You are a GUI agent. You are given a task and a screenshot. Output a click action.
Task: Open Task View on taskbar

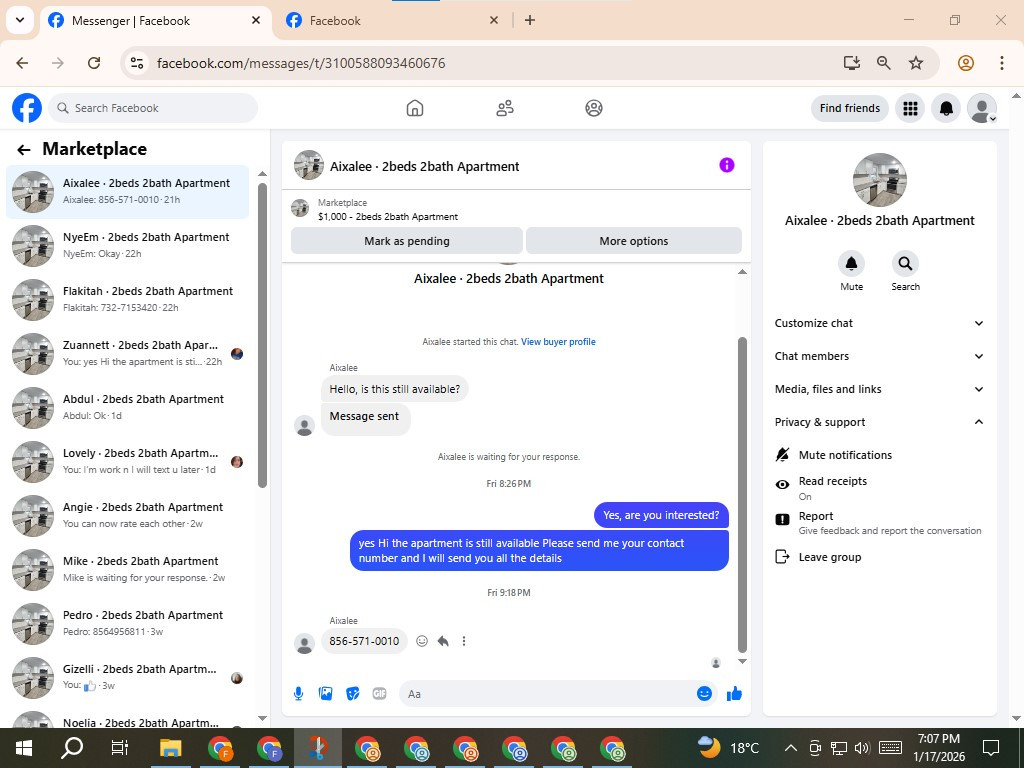120,748
